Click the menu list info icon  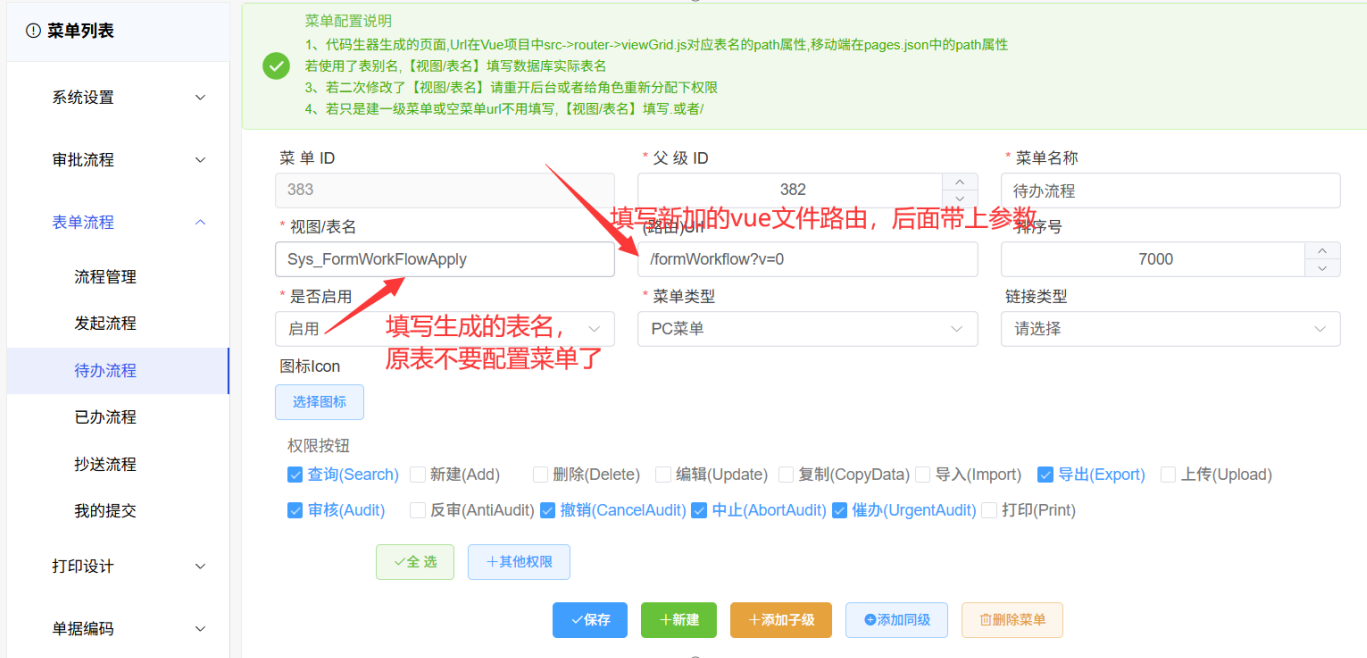click(x=33, y=31)
